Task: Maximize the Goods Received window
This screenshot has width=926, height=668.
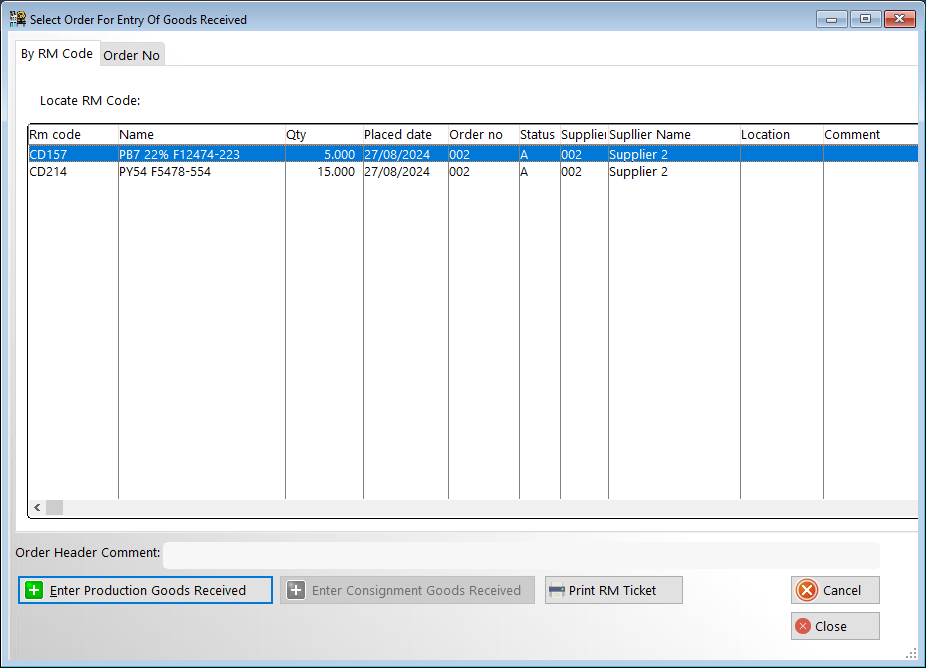Action: [x=864, y=19]
